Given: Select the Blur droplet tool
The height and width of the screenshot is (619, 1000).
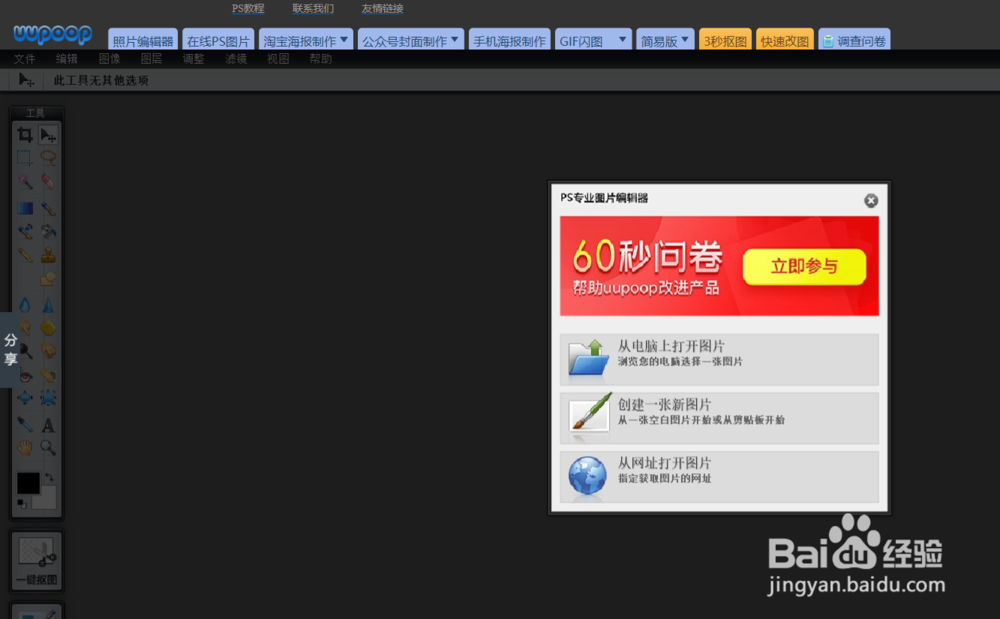Looking at the screenshot, I should coord(25,305).
